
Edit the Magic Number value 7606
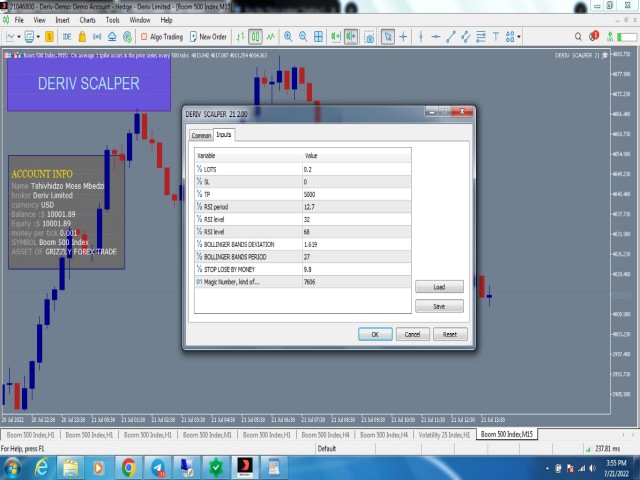(356, 282)
